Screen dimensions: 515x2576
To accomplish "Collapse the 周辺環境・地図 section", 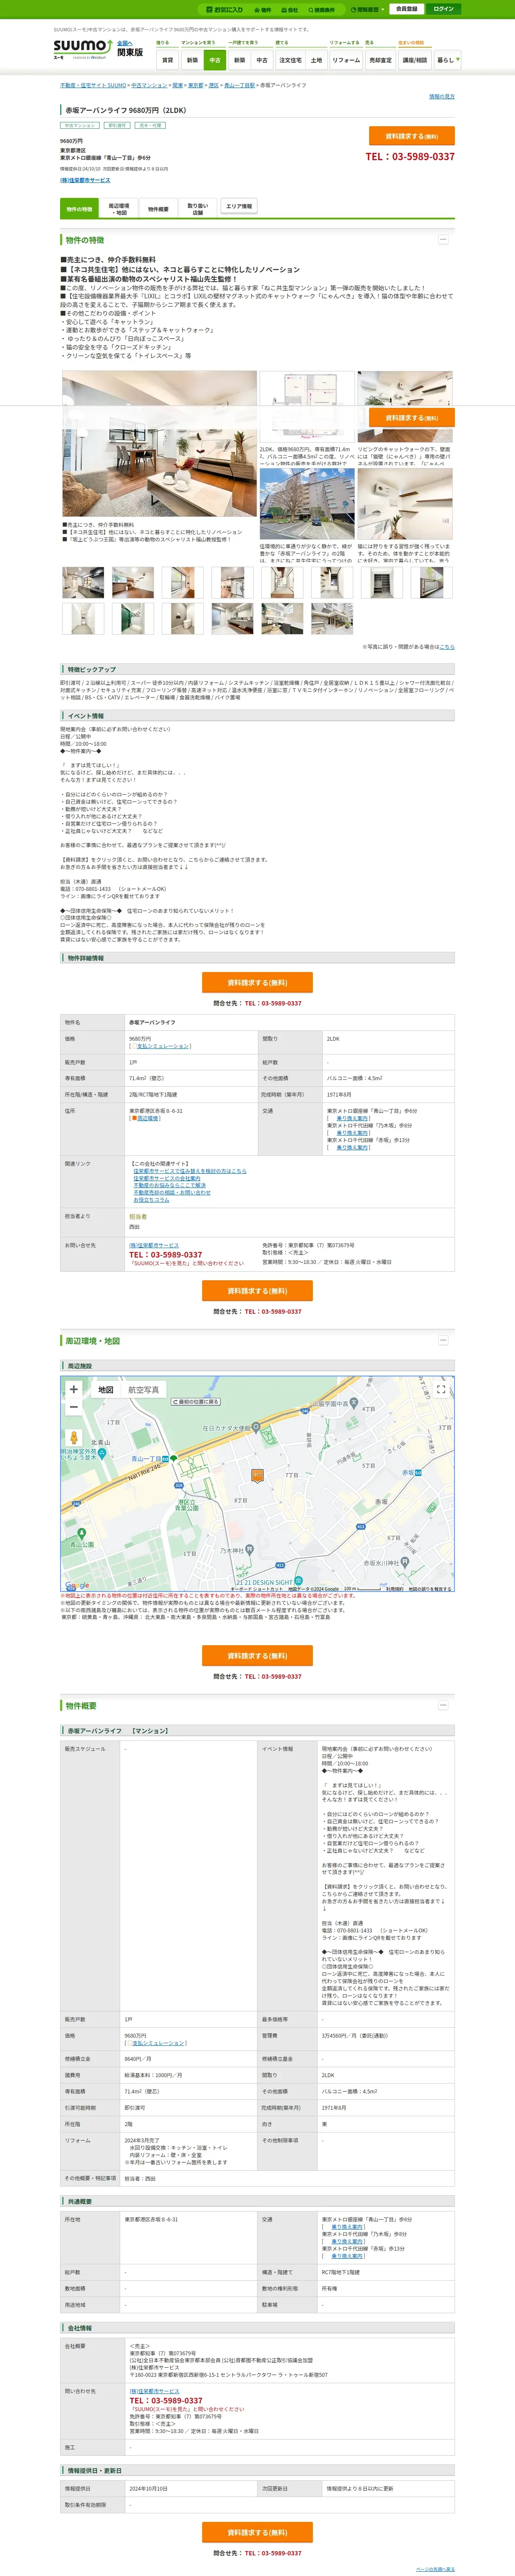I will click(x=443, y=1340).
